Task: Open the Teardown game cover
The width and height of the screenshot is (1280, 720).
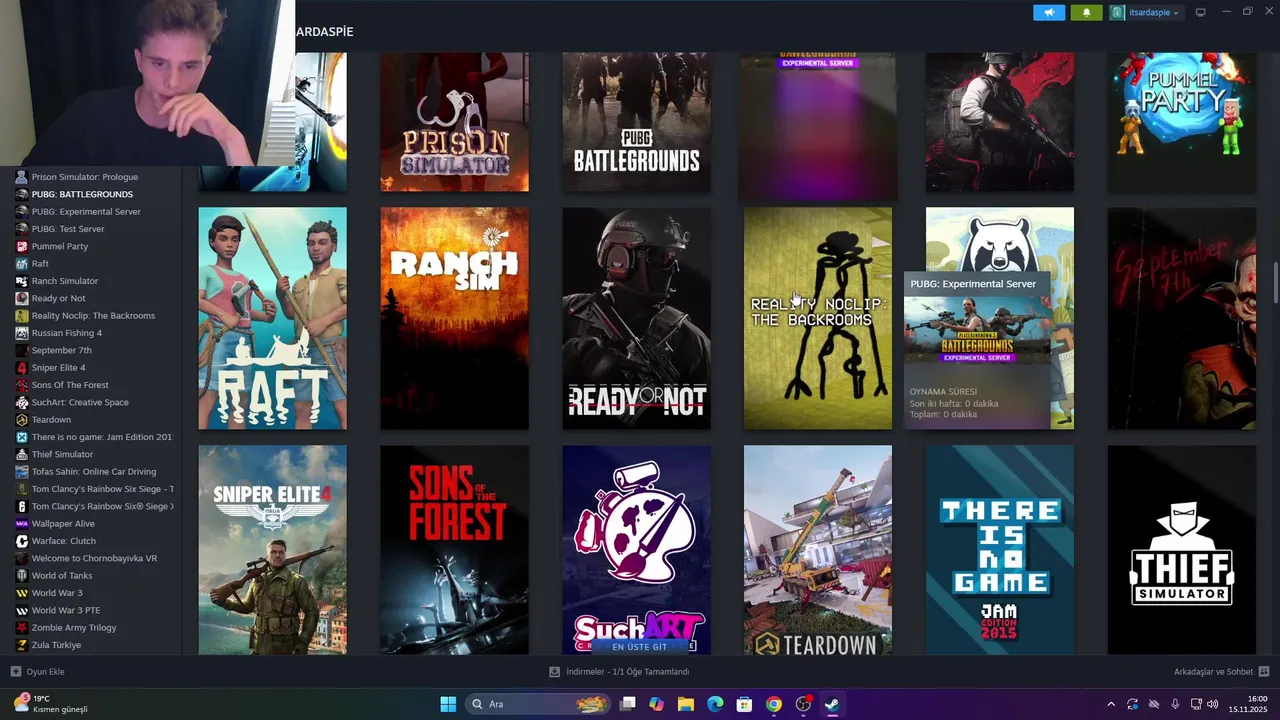Action: click(x=818, y=550)
